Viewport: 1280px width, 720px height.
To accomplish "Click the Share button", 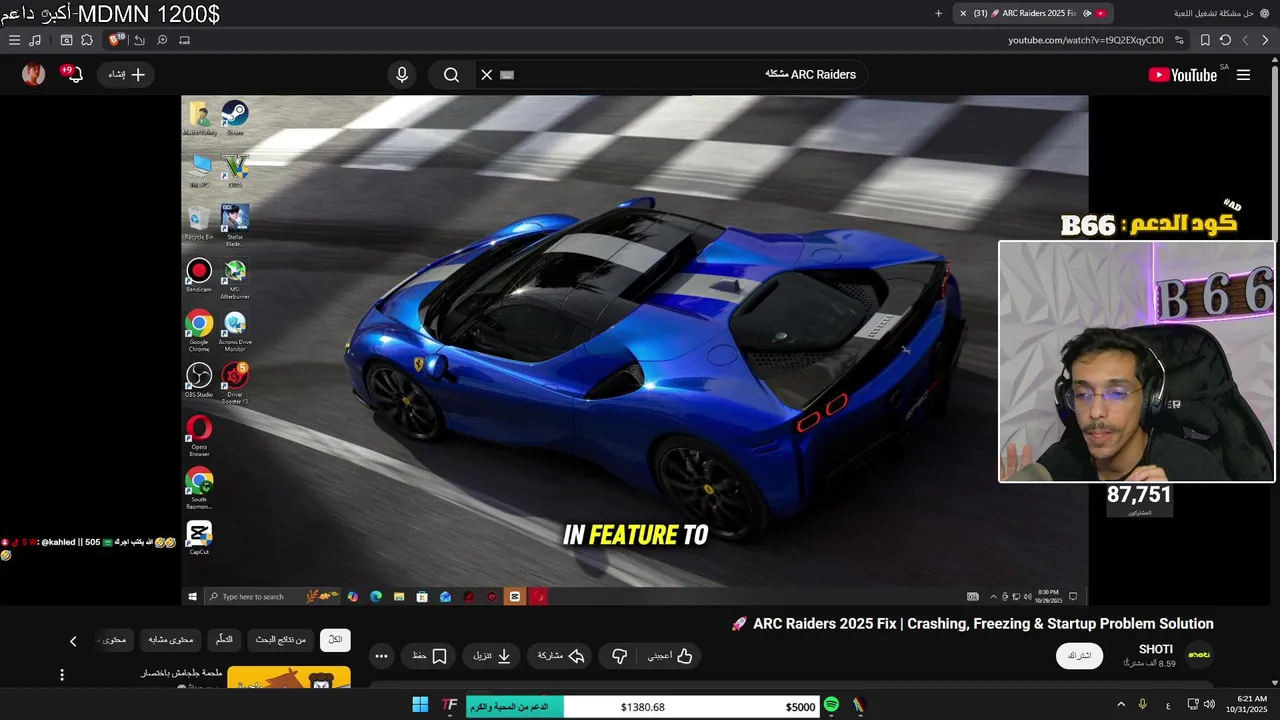I will point(560,656).
